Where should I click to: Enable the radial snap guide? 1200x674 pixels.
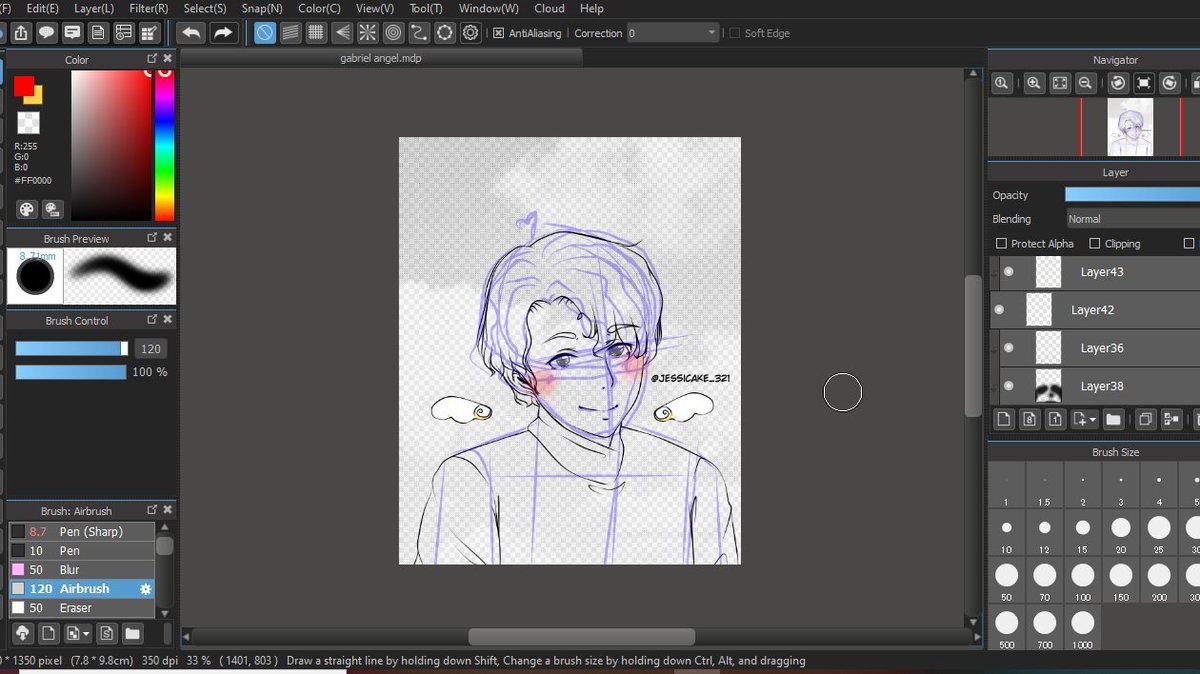coord(368,33)
